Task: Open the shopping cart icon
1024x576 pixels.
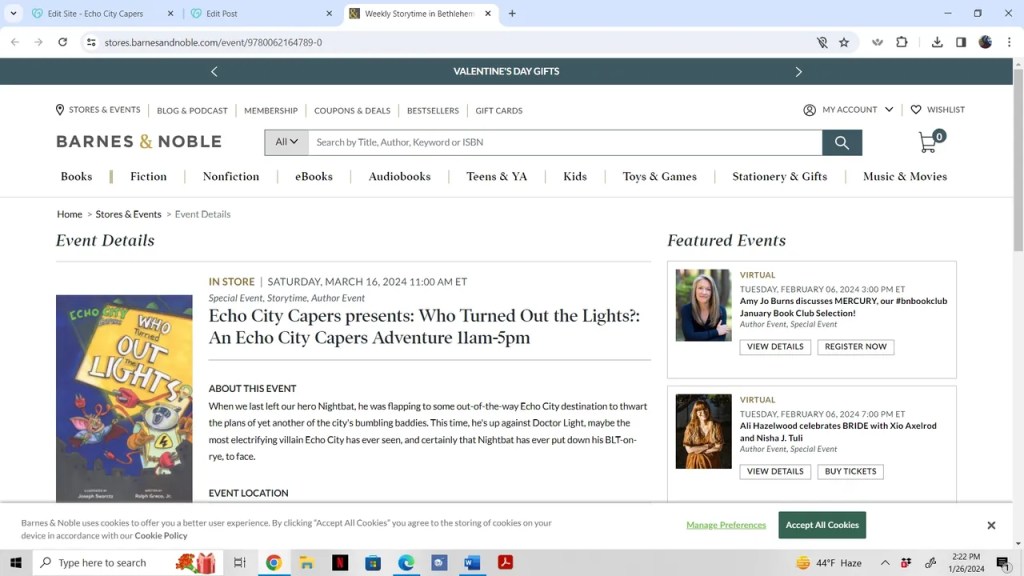Action: 929,142
